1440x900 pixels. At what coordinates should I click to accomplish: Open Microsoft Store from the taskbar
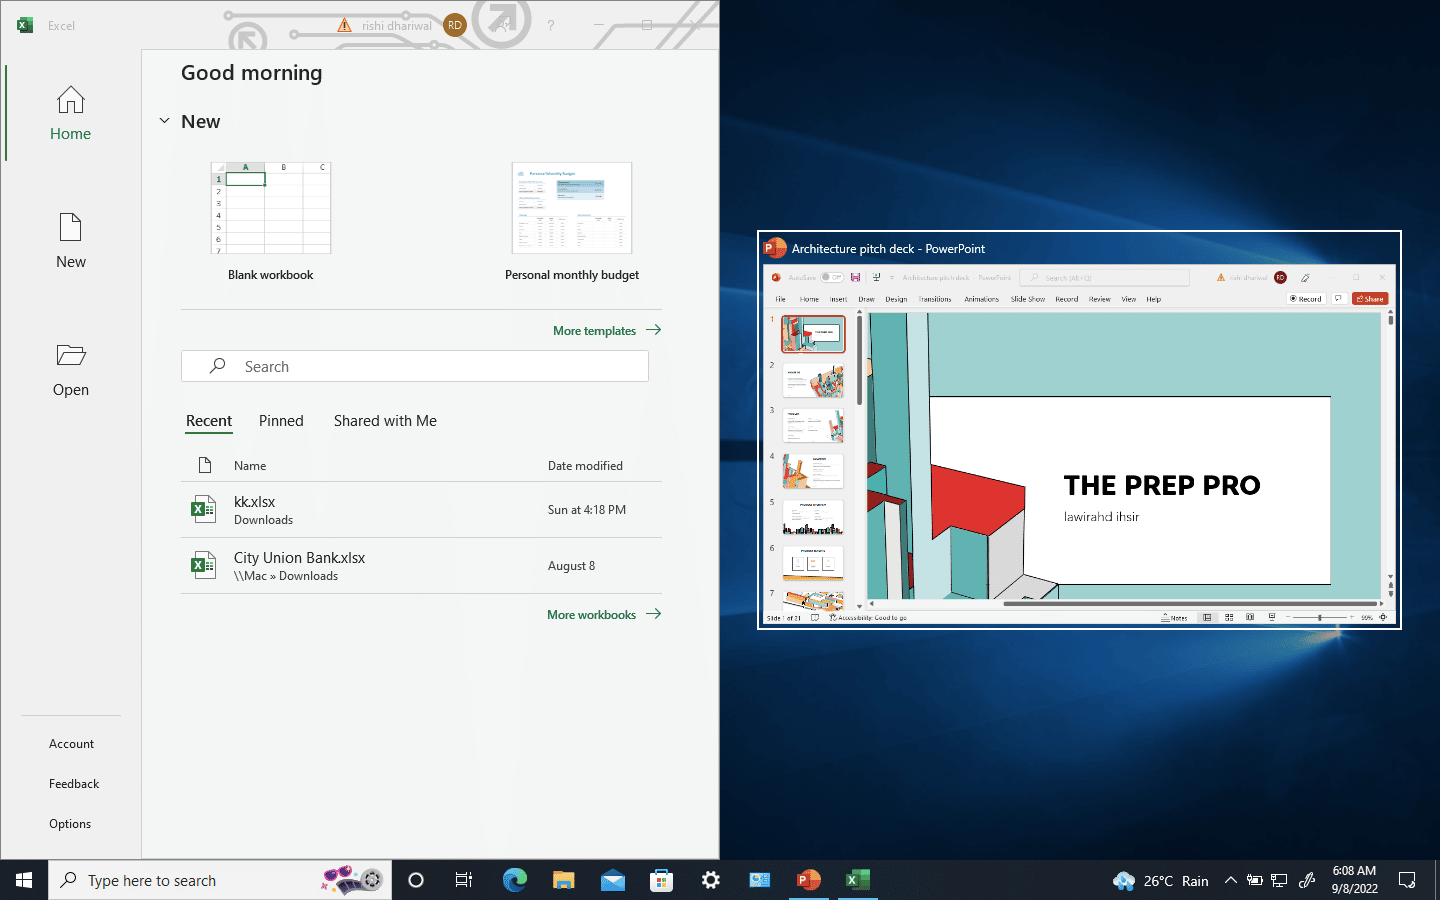point(661,880)
